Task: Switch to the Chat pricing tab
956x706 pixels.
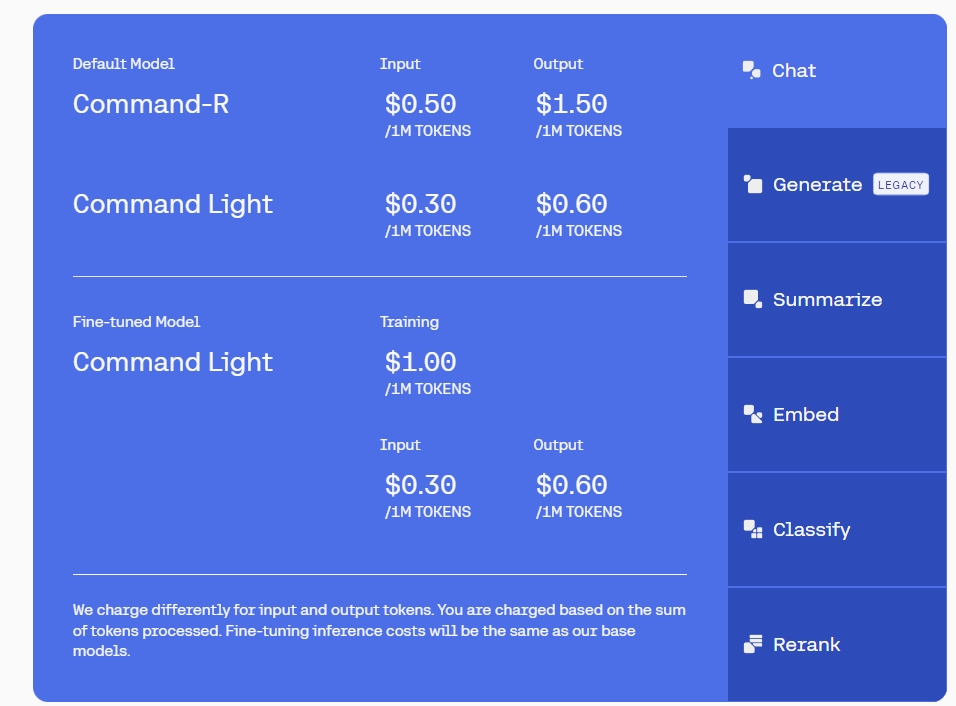Action: [794, 71]
